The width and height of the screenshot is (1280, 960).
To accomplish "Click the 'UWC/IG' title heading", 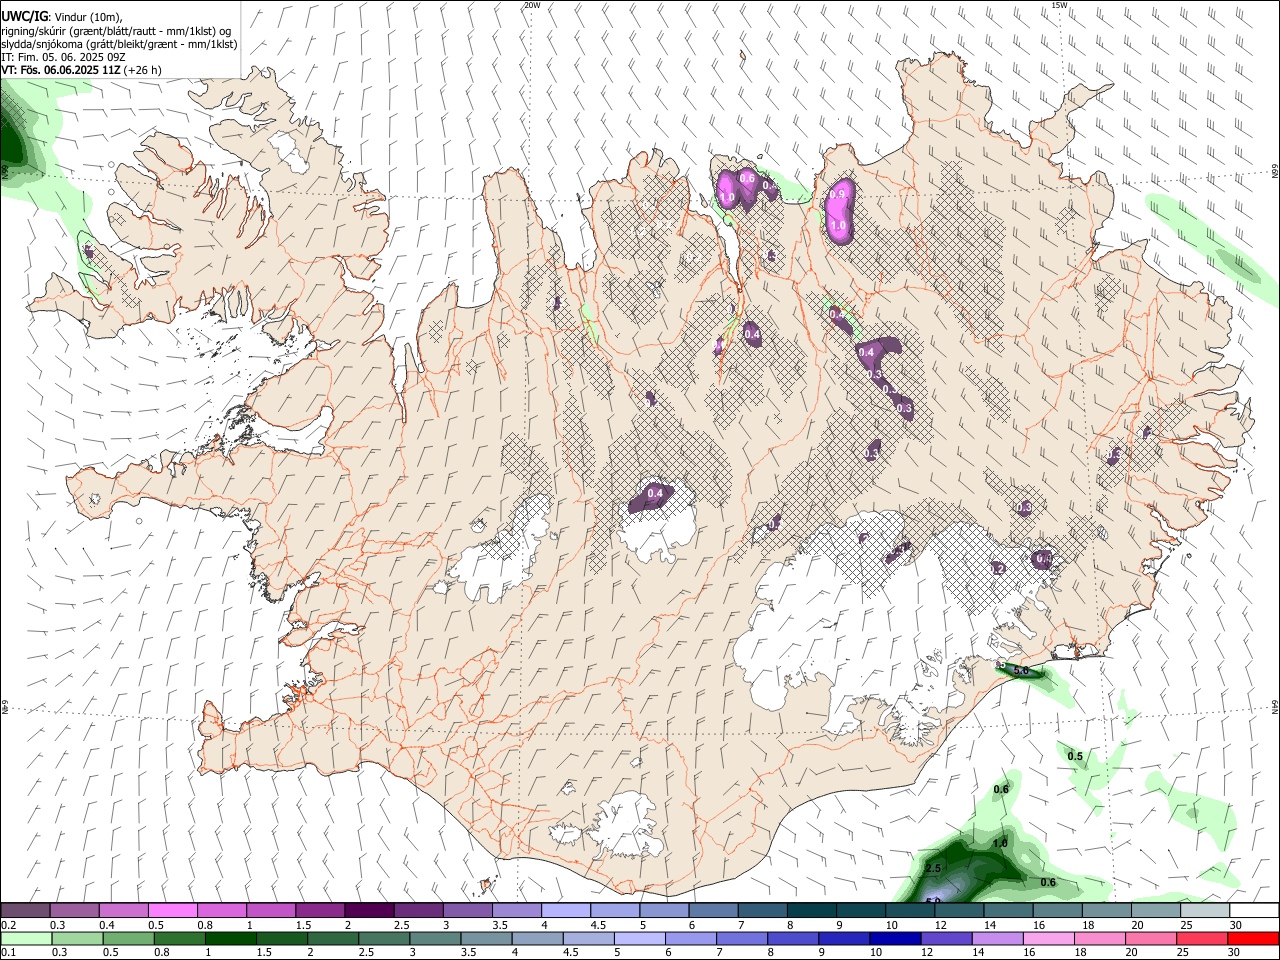I will (x=25, y=17).
